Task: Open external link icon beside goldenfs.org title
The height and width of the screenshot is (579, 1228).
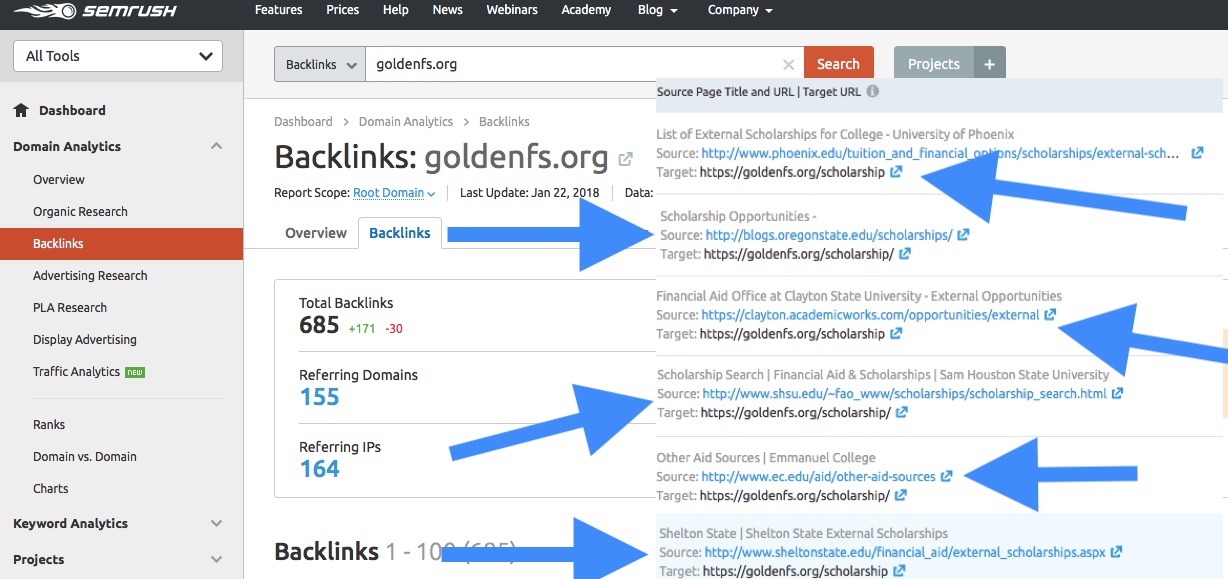Action: [626, 159]
